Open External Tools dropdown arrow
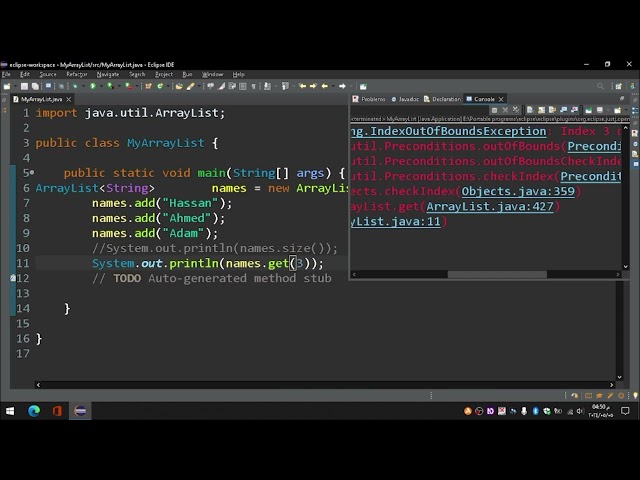The image size is (640, 480). point(137,86)
